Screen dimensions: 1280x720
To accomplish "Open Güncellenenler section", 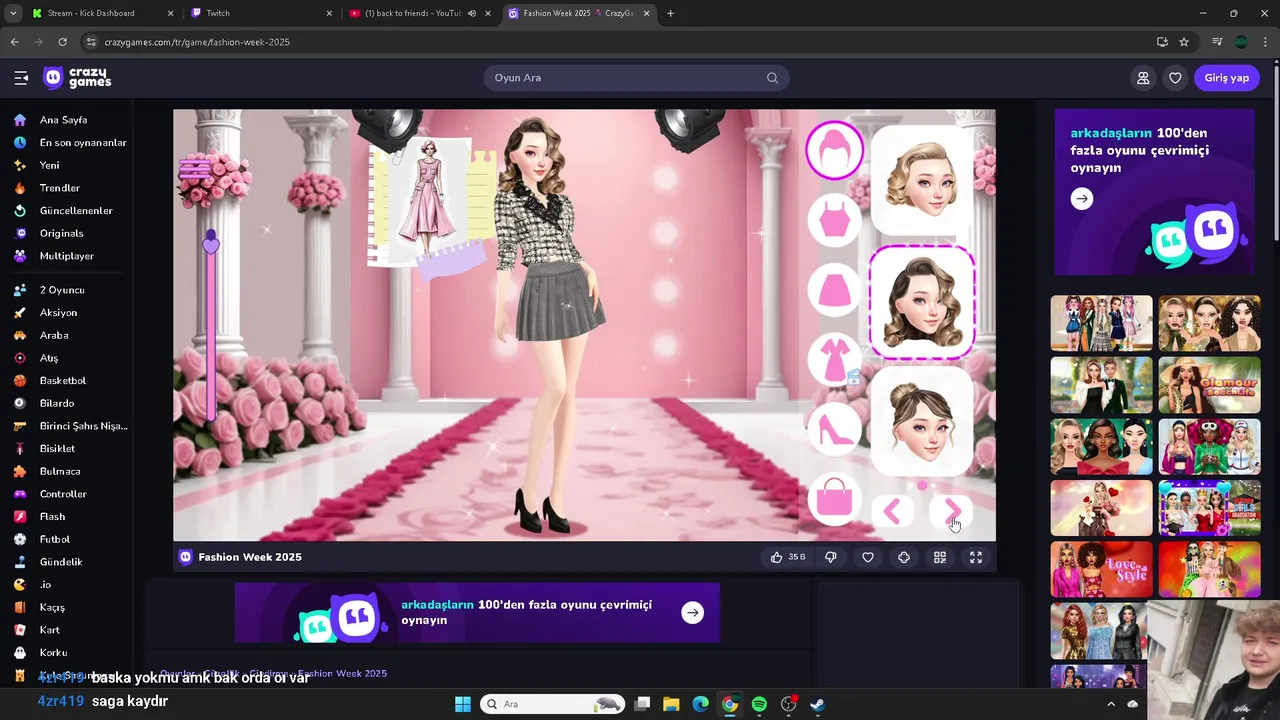I will [66, 211].
